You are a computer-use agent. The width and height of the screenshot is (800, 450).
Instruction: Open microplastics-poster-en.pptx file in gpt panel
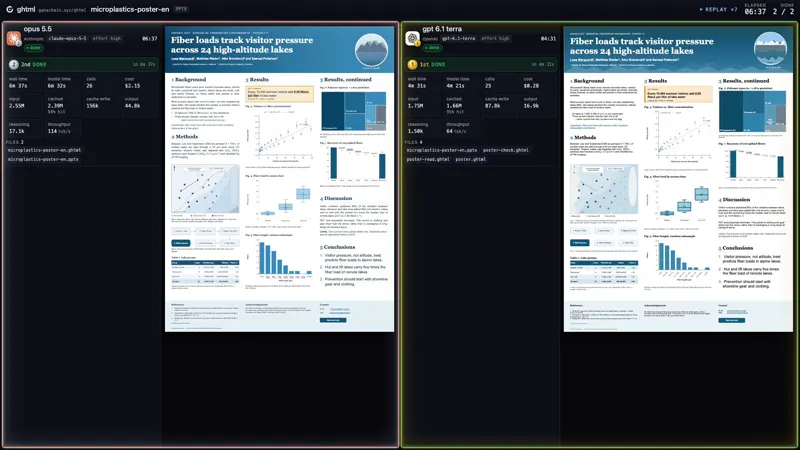442,151
